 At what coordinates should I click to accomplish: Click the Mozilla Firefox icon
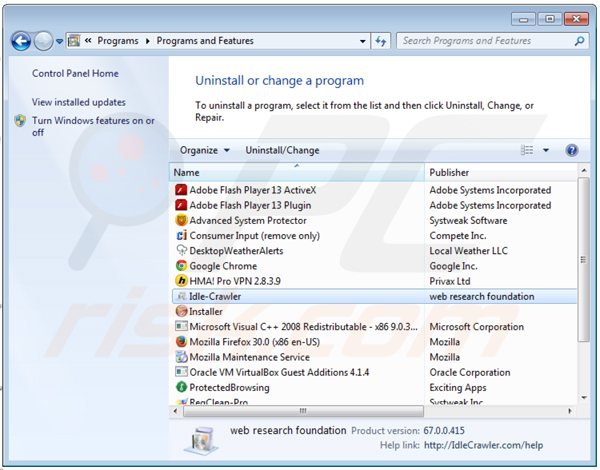(181, 342)
